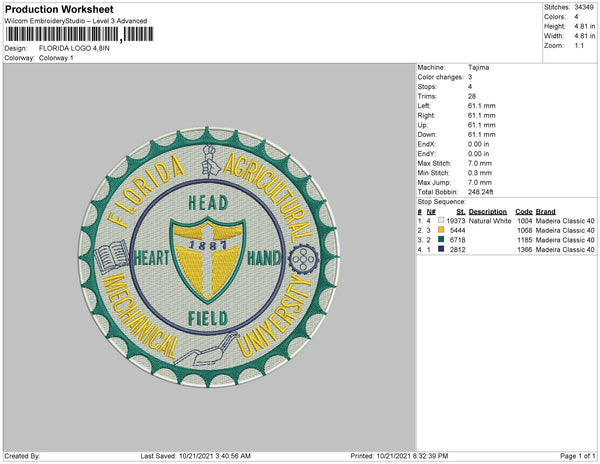
Task: Click the Up value "61.1 mm"
Action: point(481,125)
